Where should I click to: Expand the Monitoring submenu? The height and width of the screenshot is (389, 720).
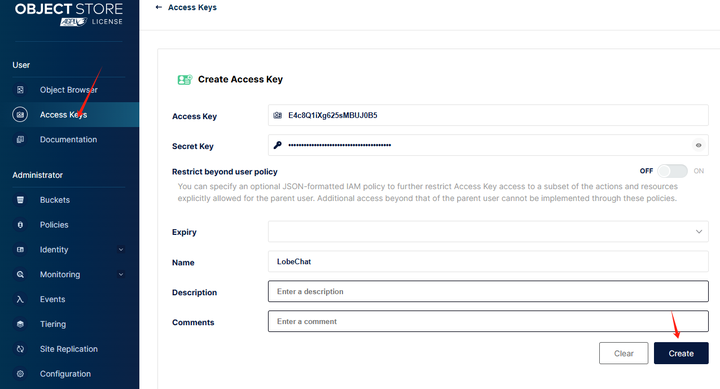[x=121, y=274]
